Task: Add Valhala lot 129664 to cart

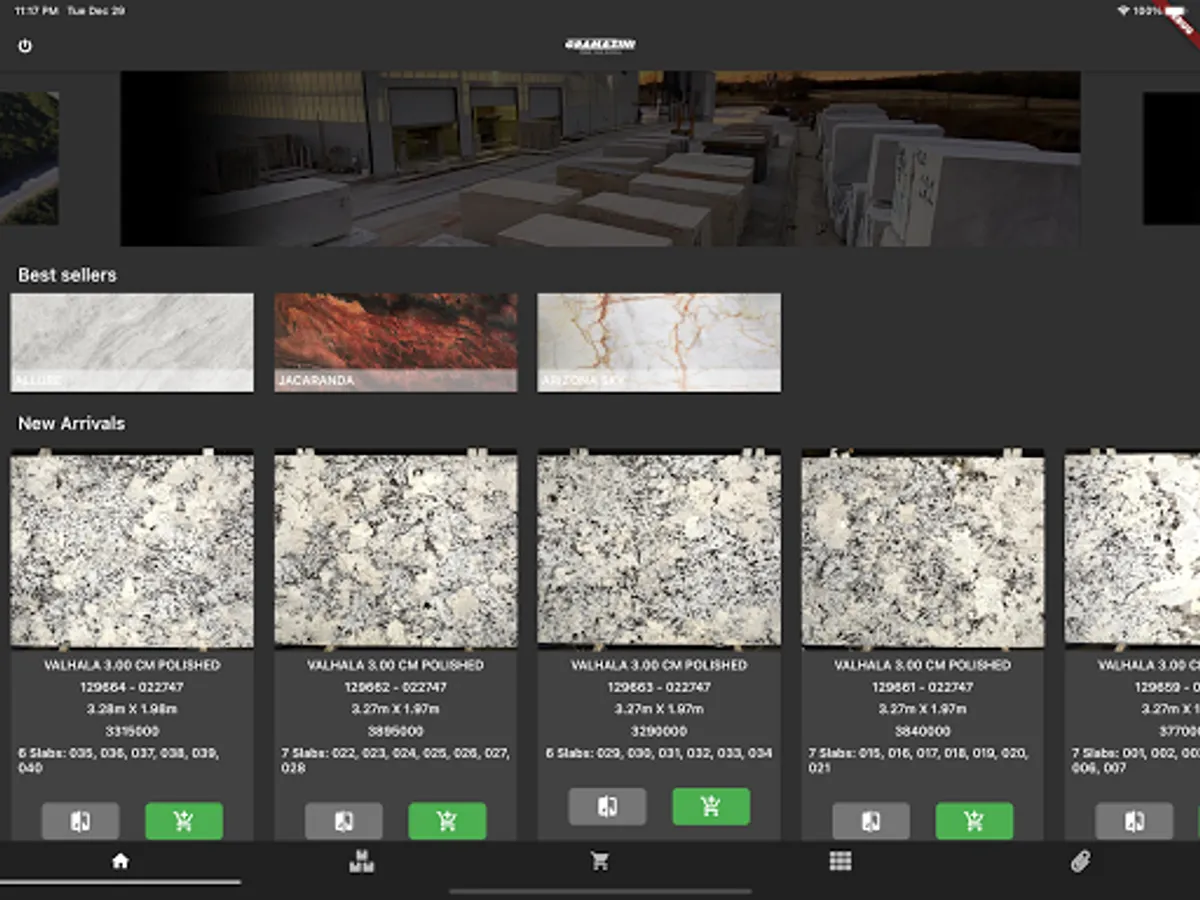Action: click(x=184, y=821)
